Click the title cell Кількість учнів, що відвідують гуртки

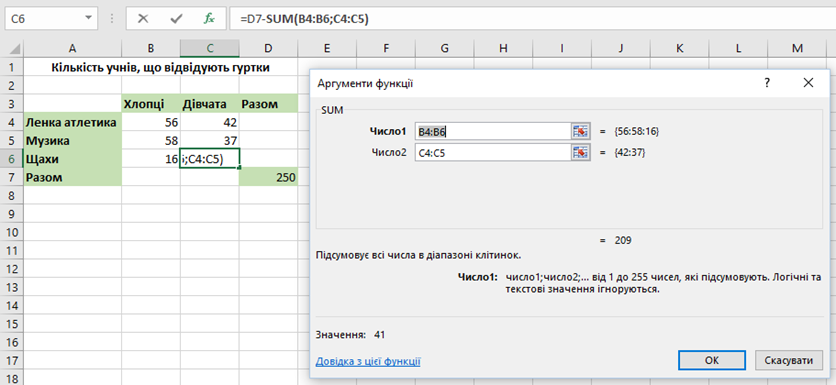click(x=160, y=67)
